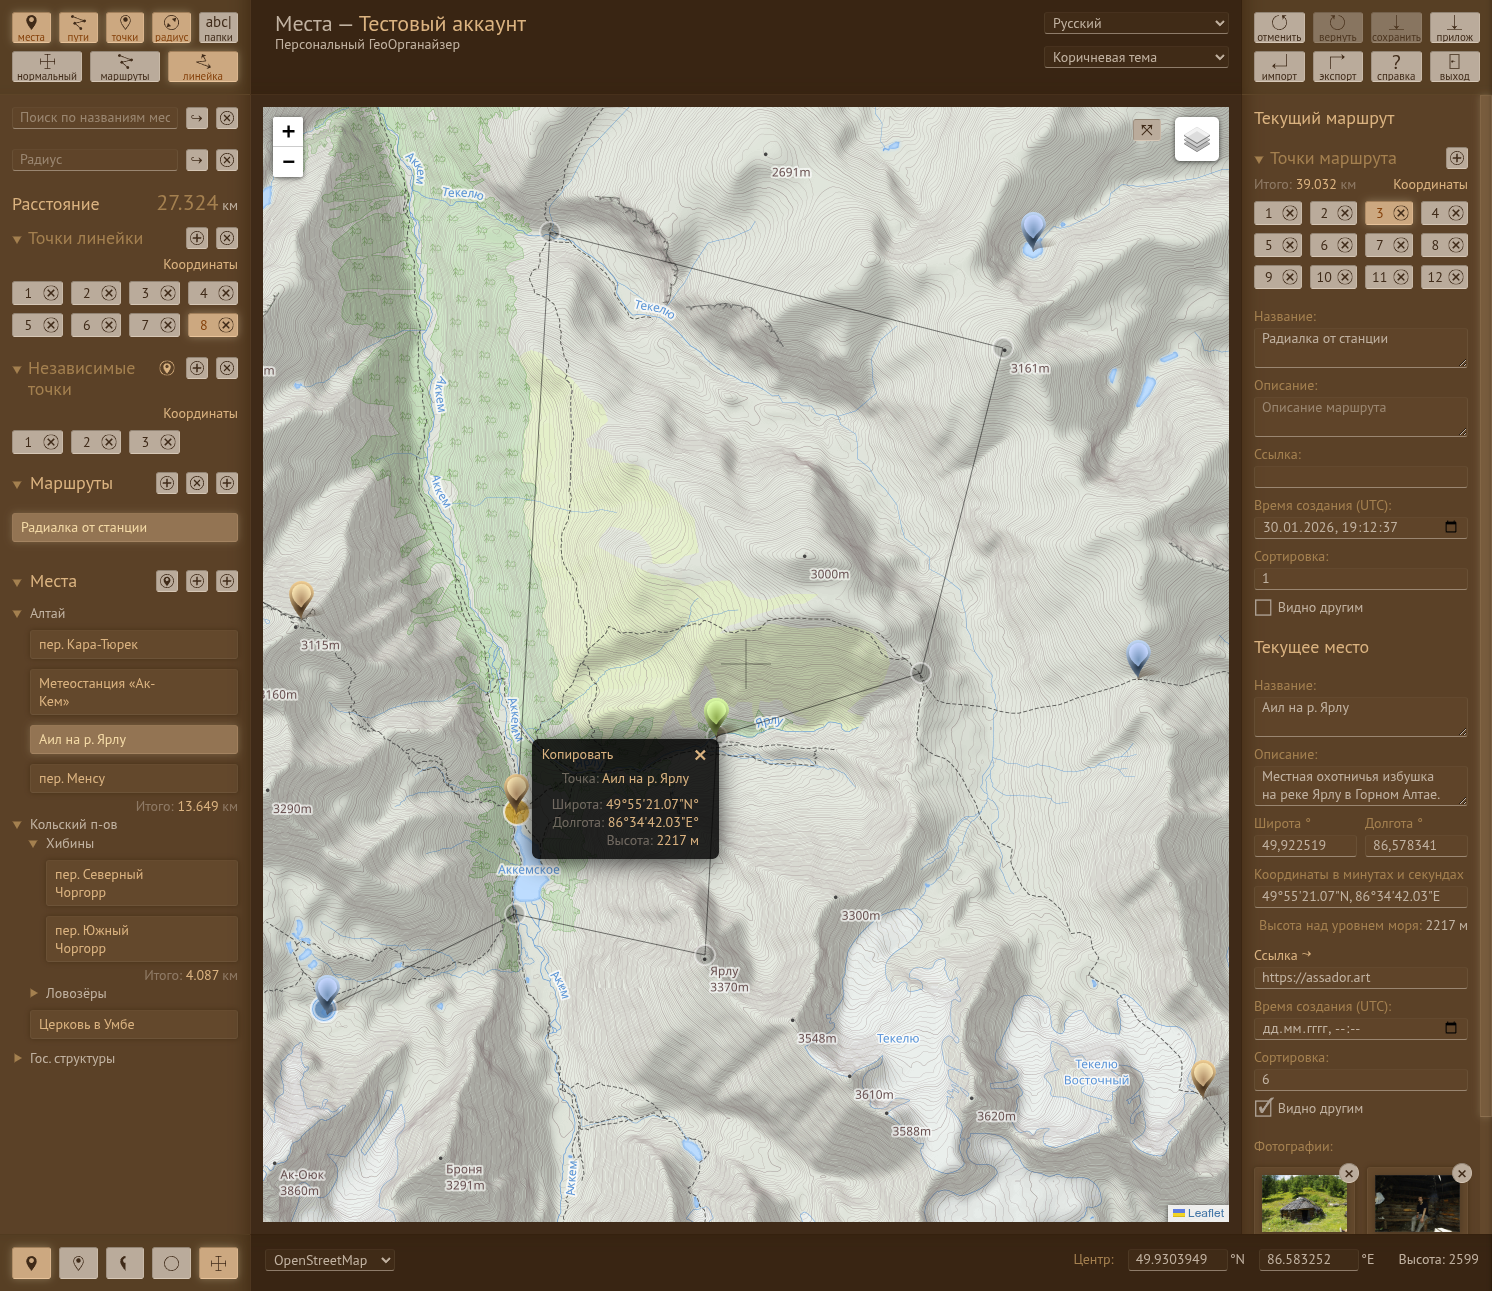
Task: Toggle the circle button in bottom bar
Action: coord(171,1263)
